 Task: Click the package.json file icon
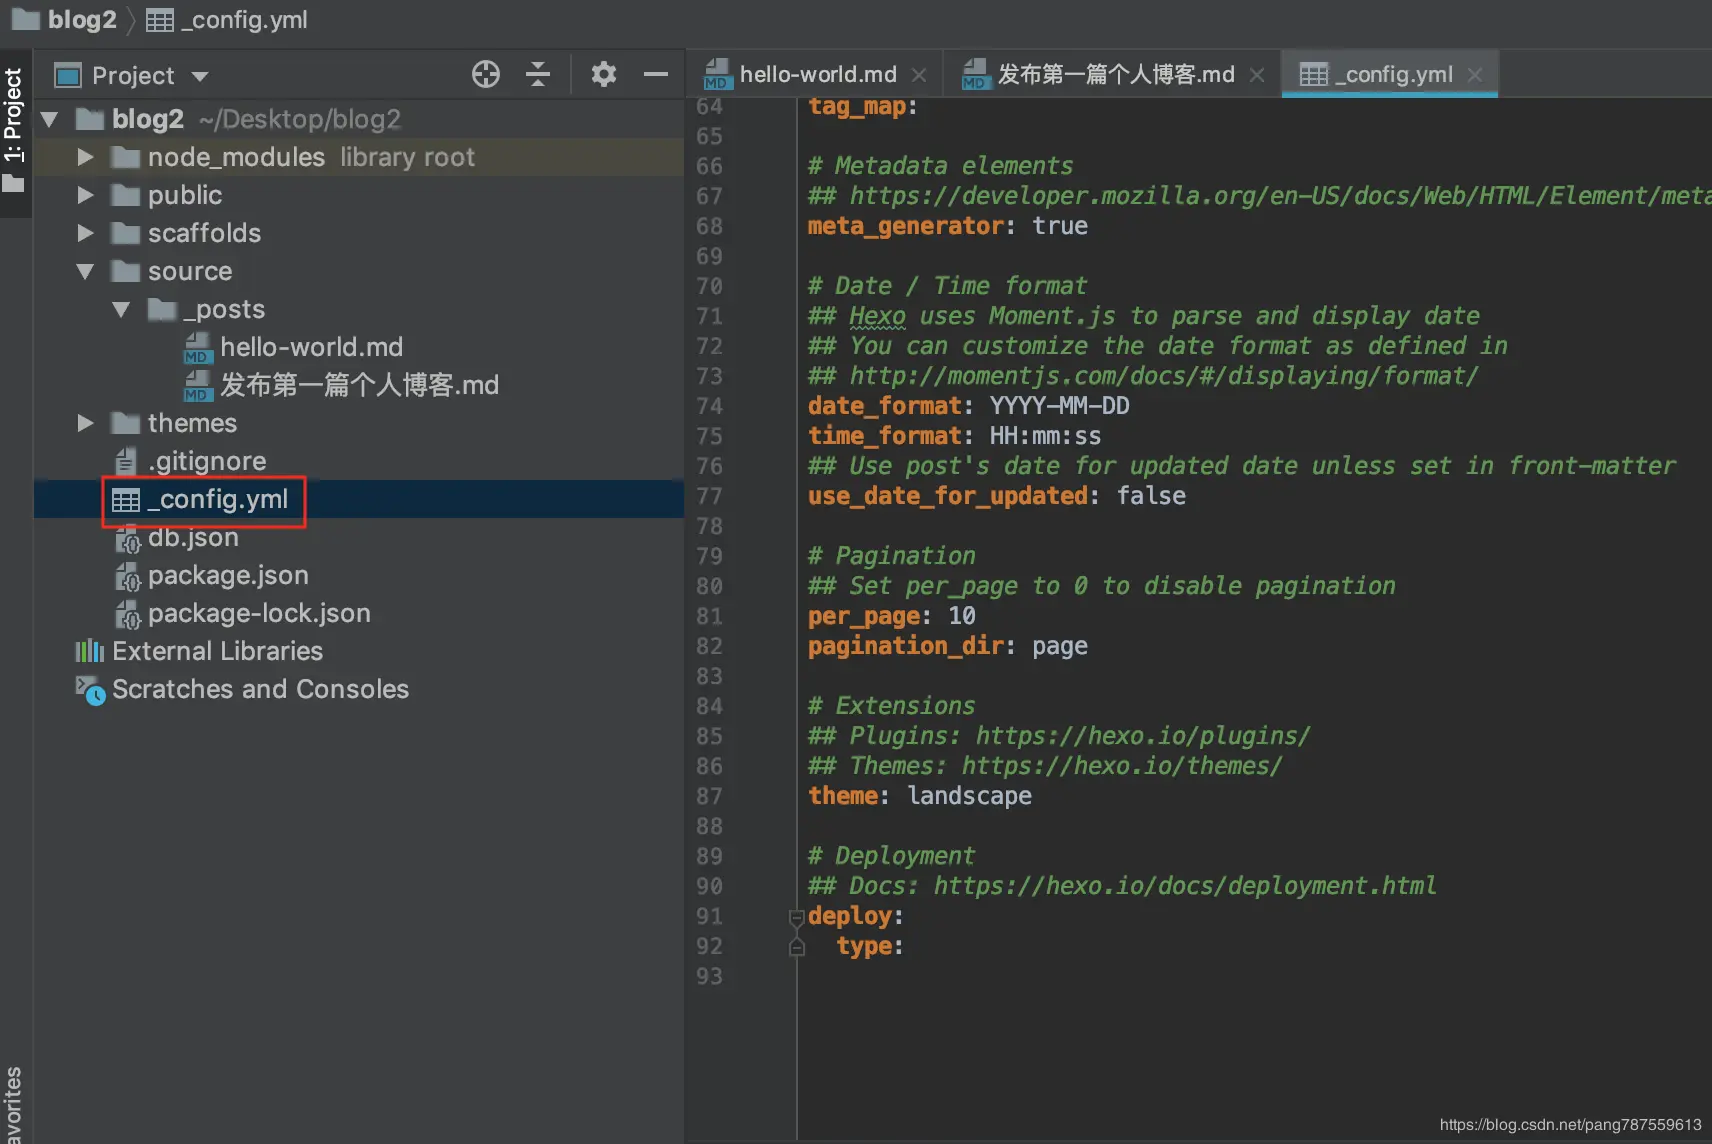128,578
